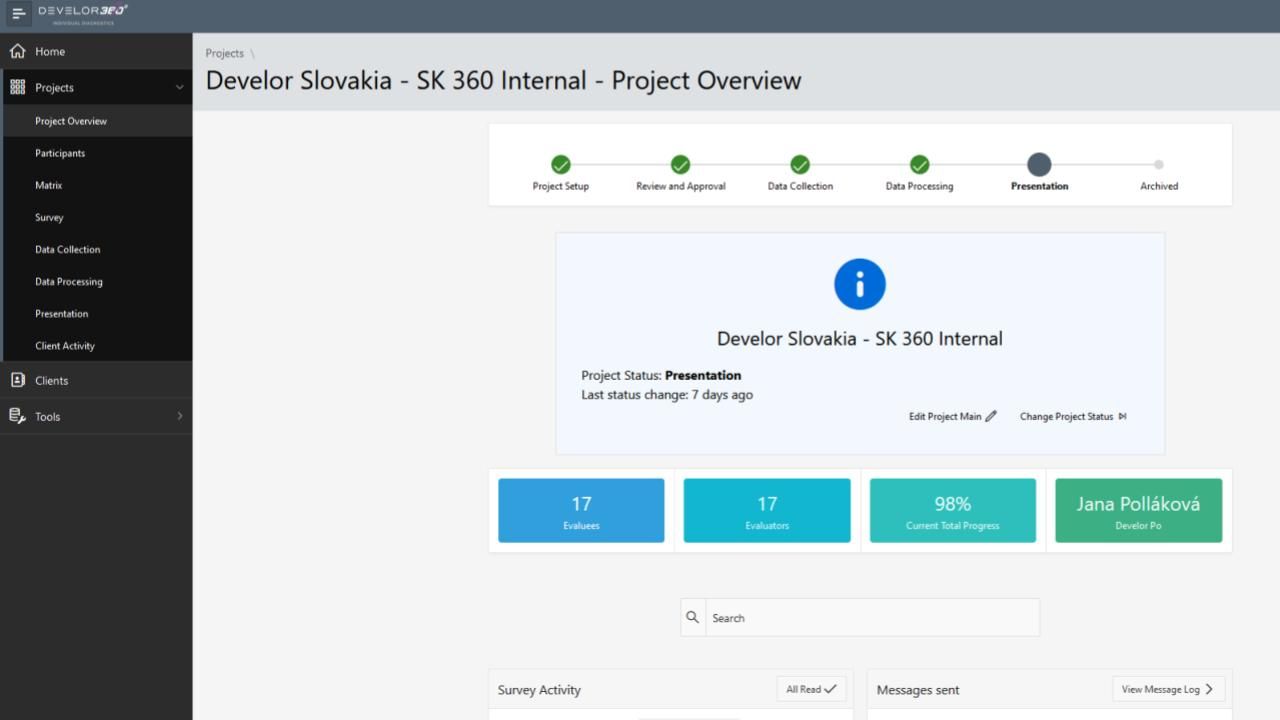Expand the Tools submenu arrow
1280x720 pixels.
tap(180, 416)
